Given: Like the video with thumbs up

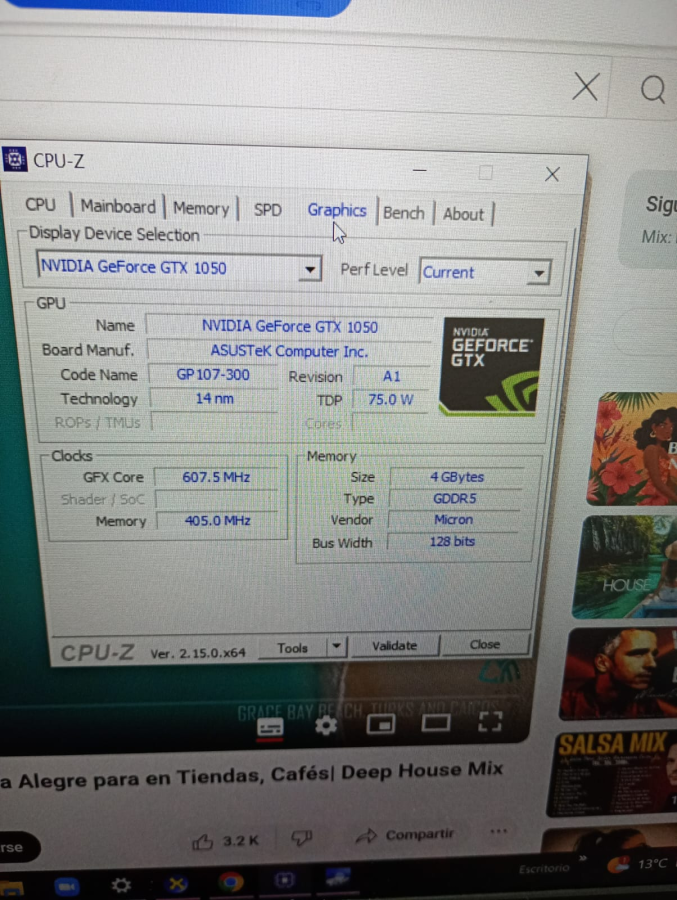Looking at the screenshot, I should pos(206,840).
